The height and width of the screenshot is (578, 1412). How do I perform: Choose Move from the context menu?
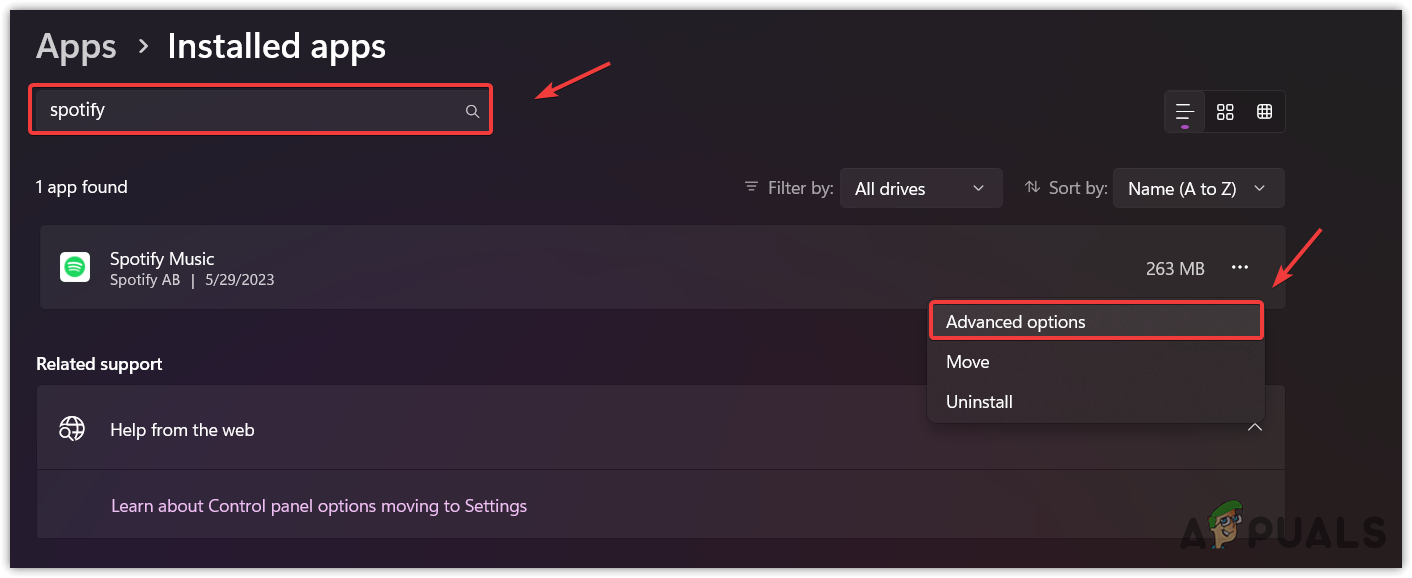[x=968, y=362]
